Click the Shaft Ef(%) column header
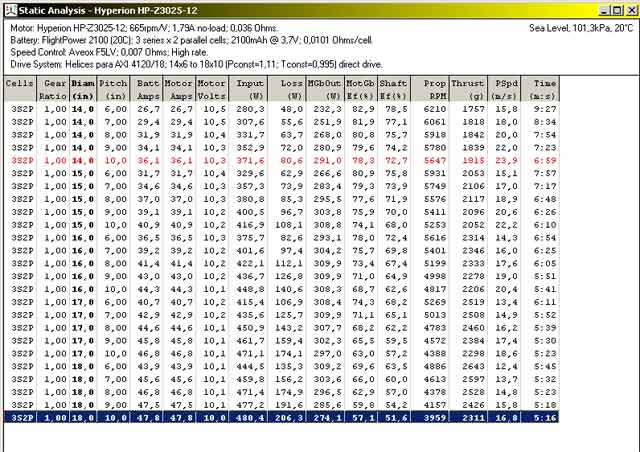 tap(398, 86)
